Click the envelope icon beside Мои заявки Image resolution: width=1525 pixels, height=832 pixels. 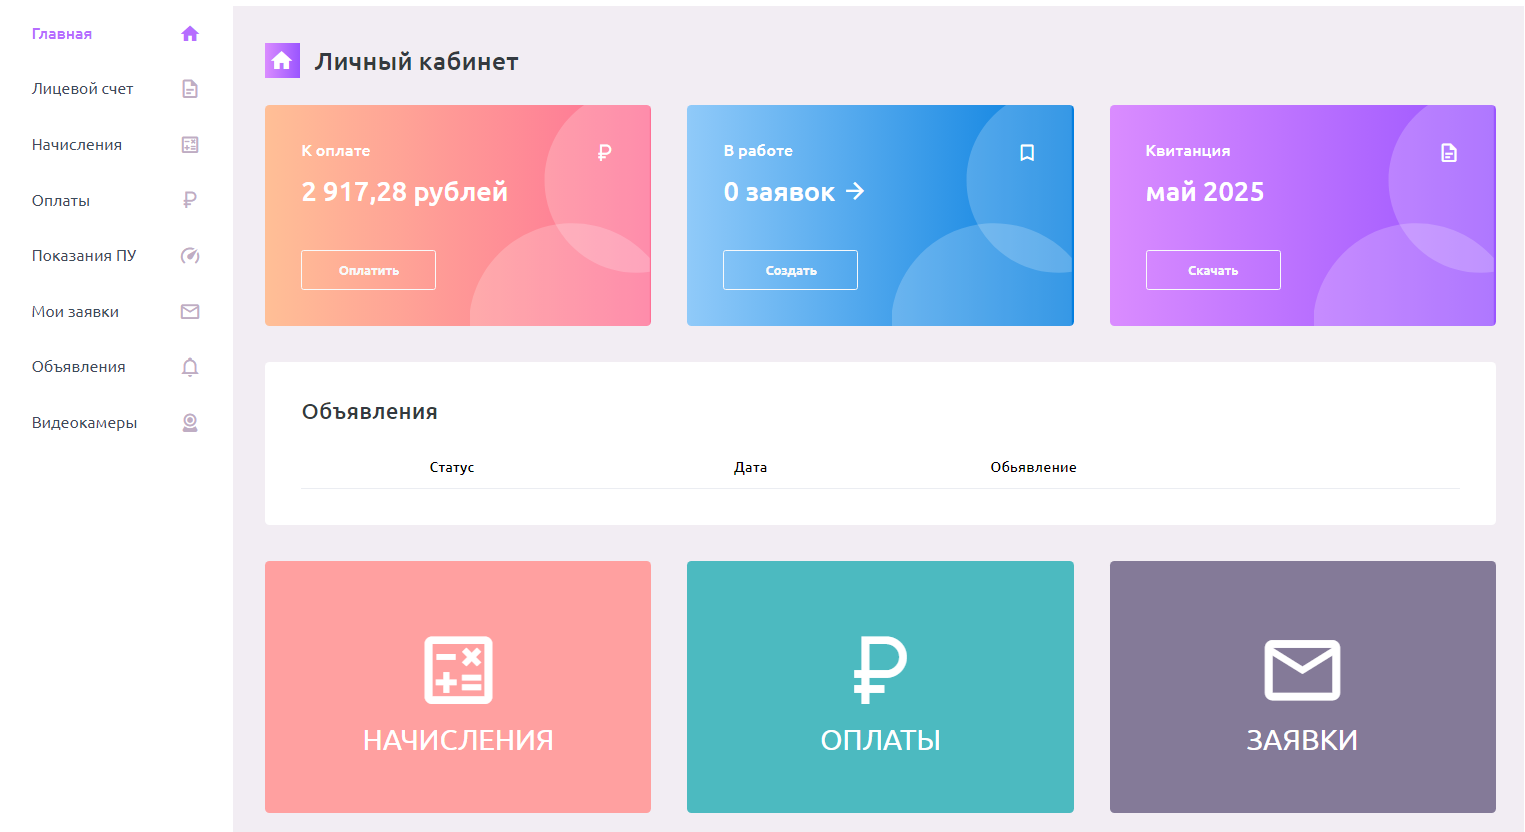[x=190, y=311]
